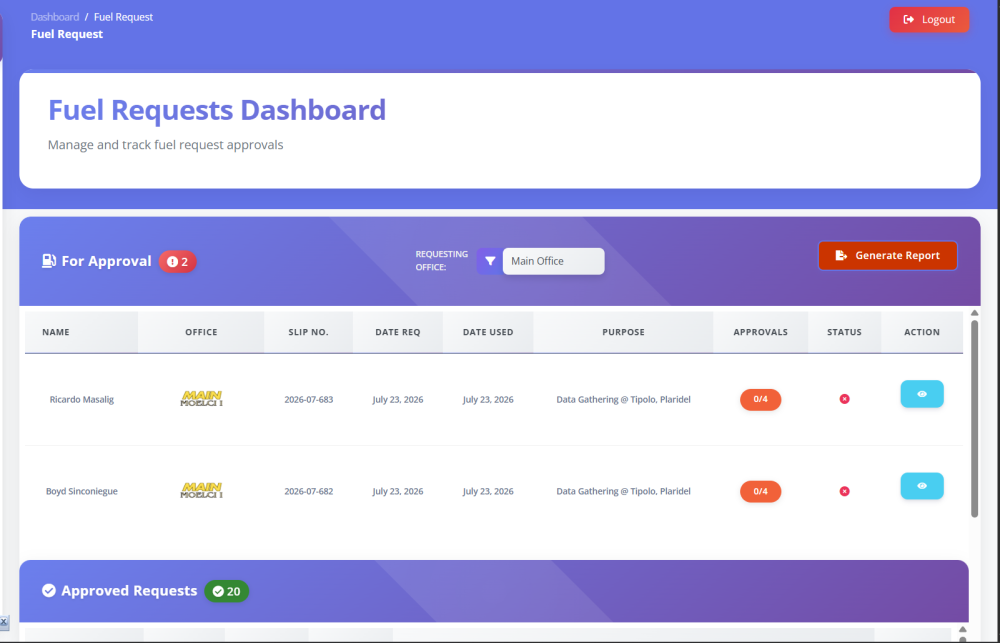Click the Logout button
The image size is (1000, 643).
click(x=929, y=20)
